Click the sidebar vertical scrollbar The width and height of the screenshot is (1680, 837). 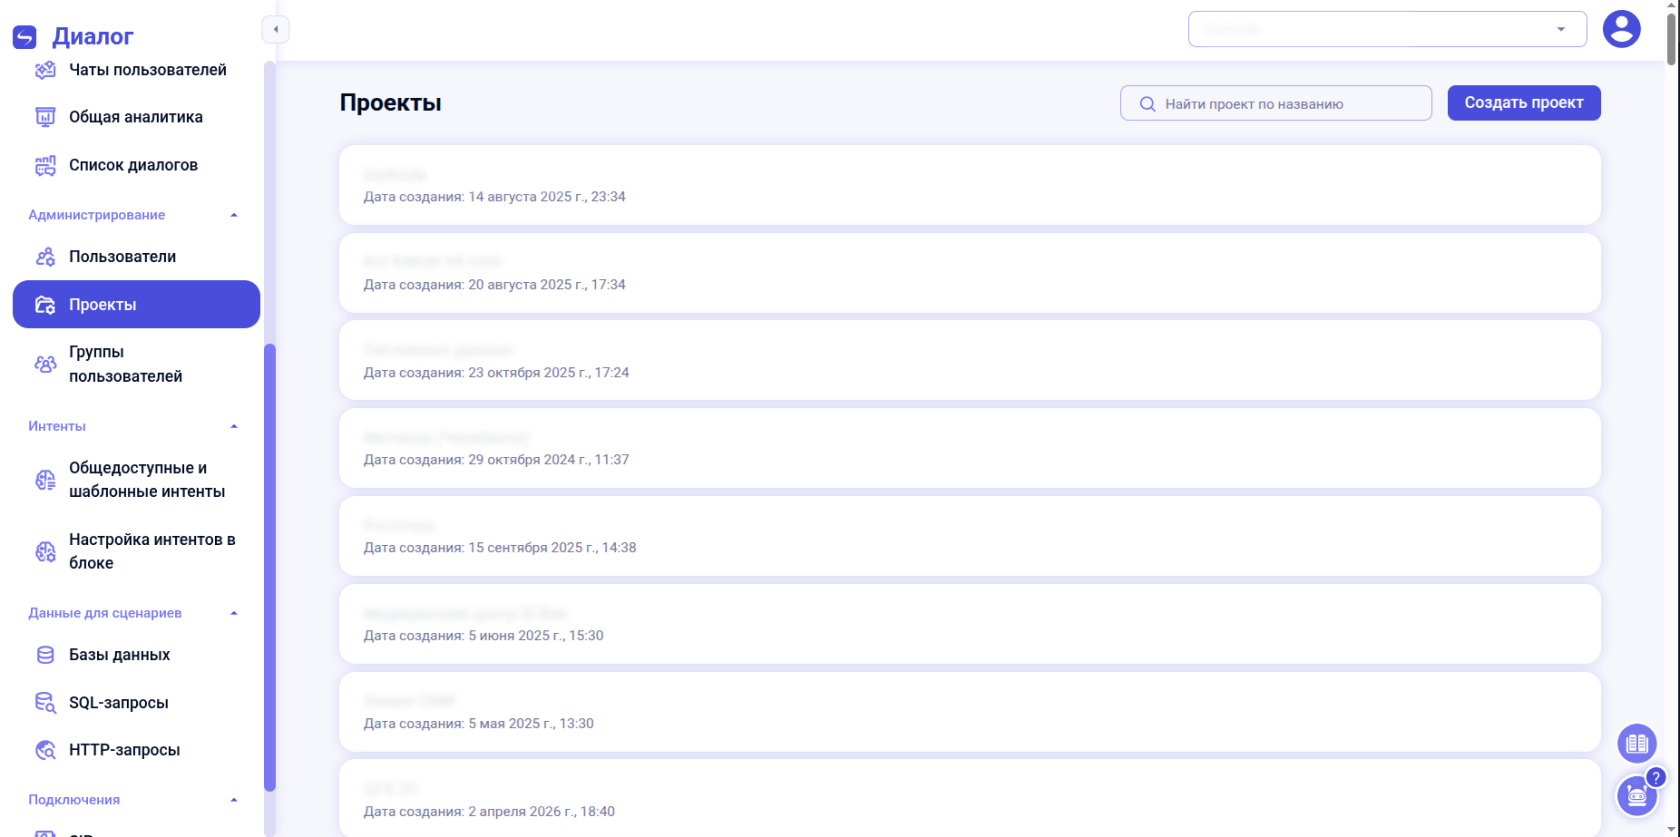pyautogui.click(x=270, y=567)
